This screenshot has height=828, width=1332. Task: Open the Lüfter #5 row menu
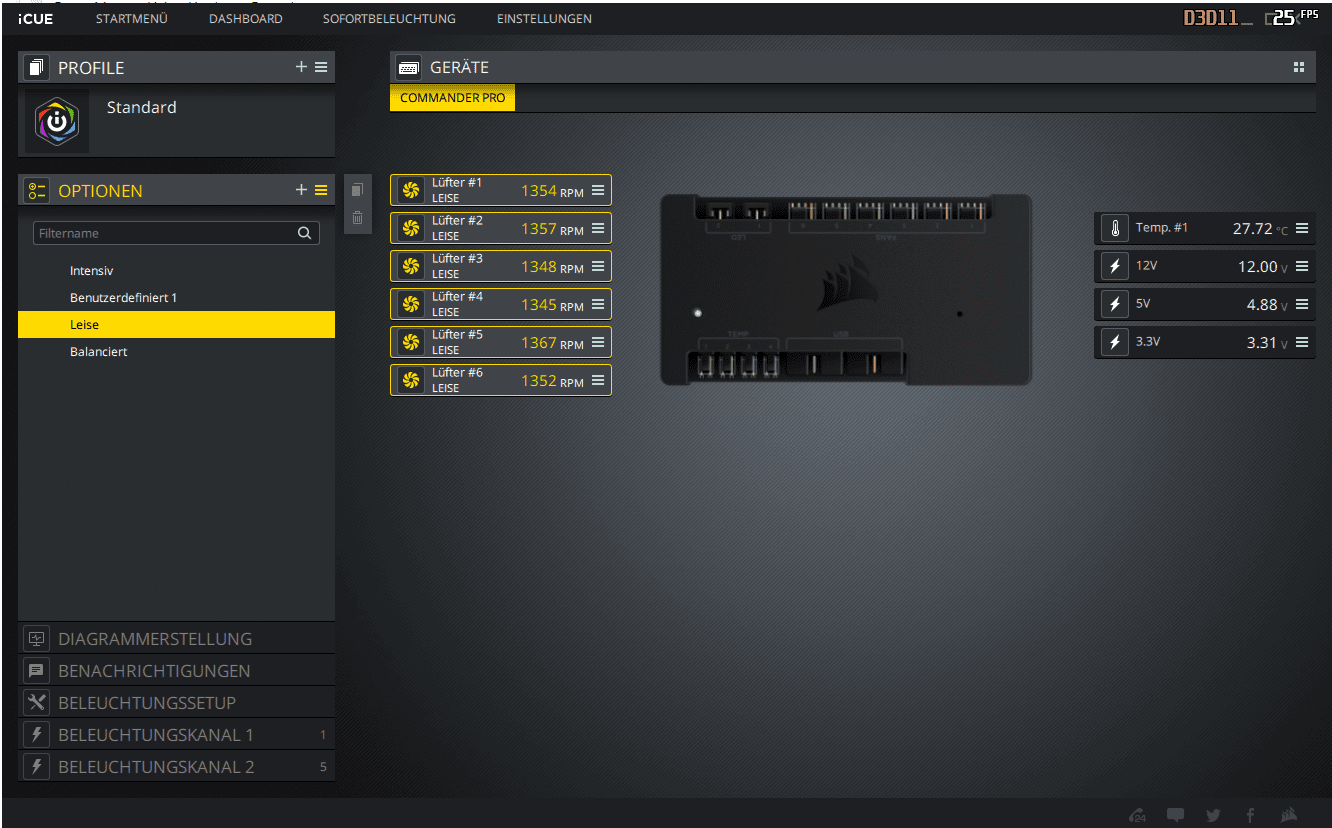[x=598, y=342]
